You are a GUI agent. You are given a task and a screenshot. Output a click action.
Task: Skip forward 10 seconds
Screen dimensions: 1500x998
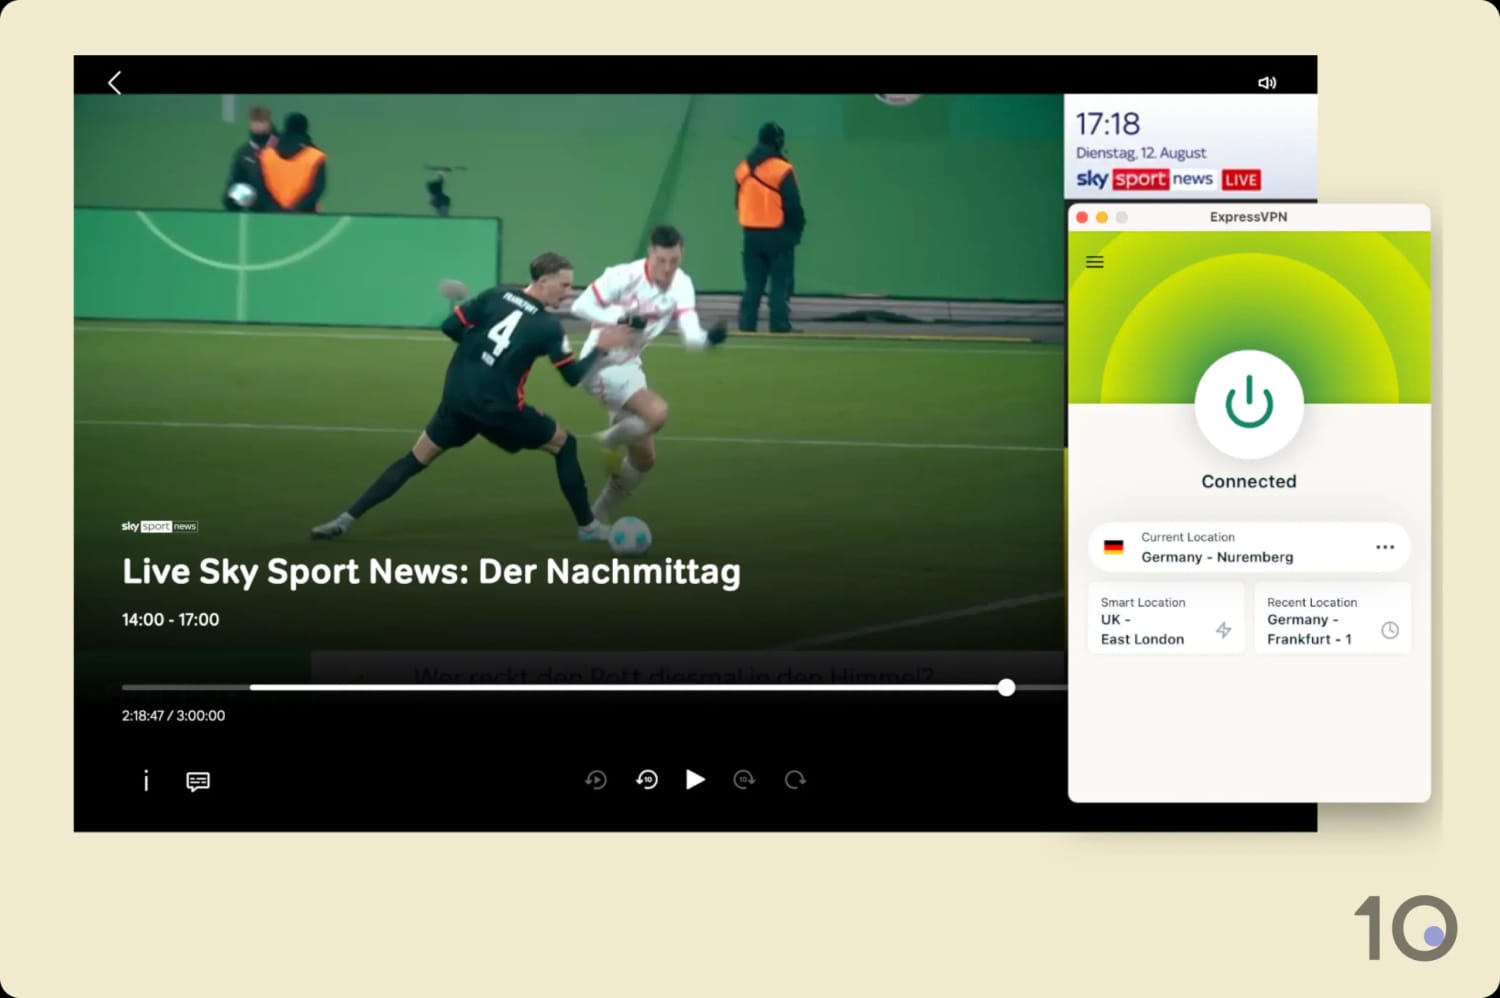coord(744,779)
